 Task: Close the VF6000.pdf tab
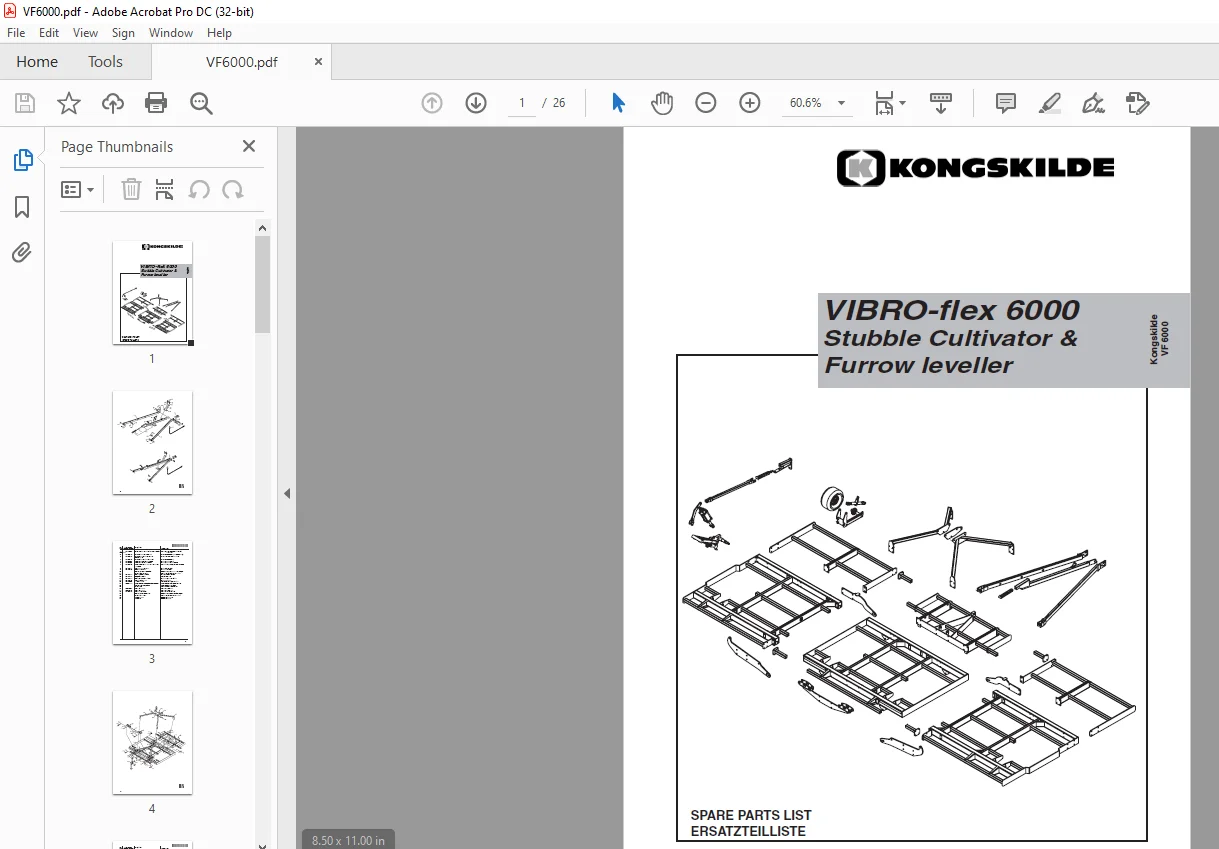pos(319,61)
